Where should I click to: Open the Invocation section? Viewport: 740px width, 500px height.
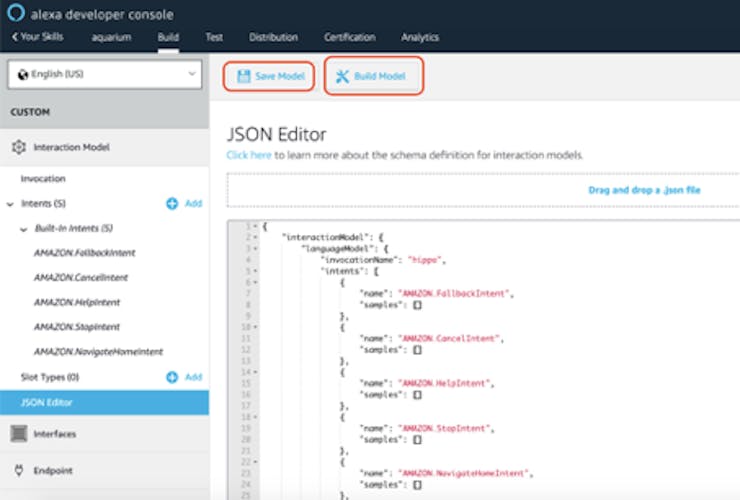coord(43,179)
